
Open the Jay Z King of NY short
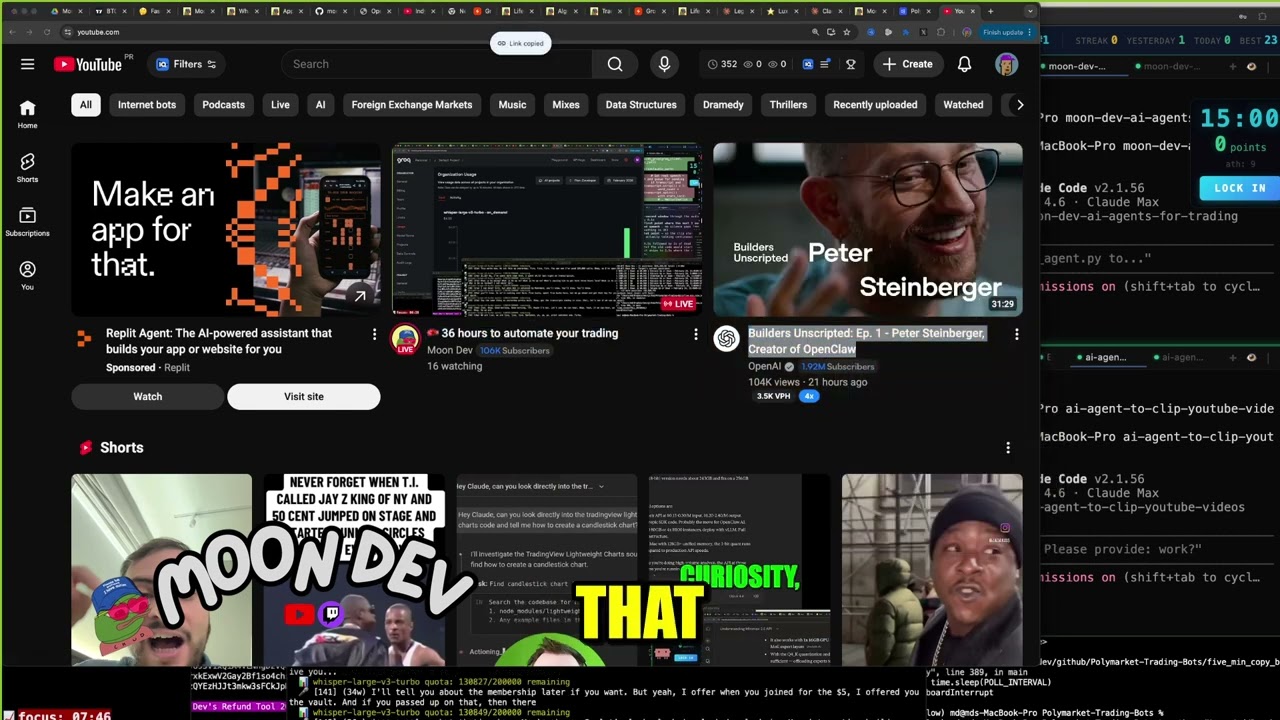coord(354,570)
